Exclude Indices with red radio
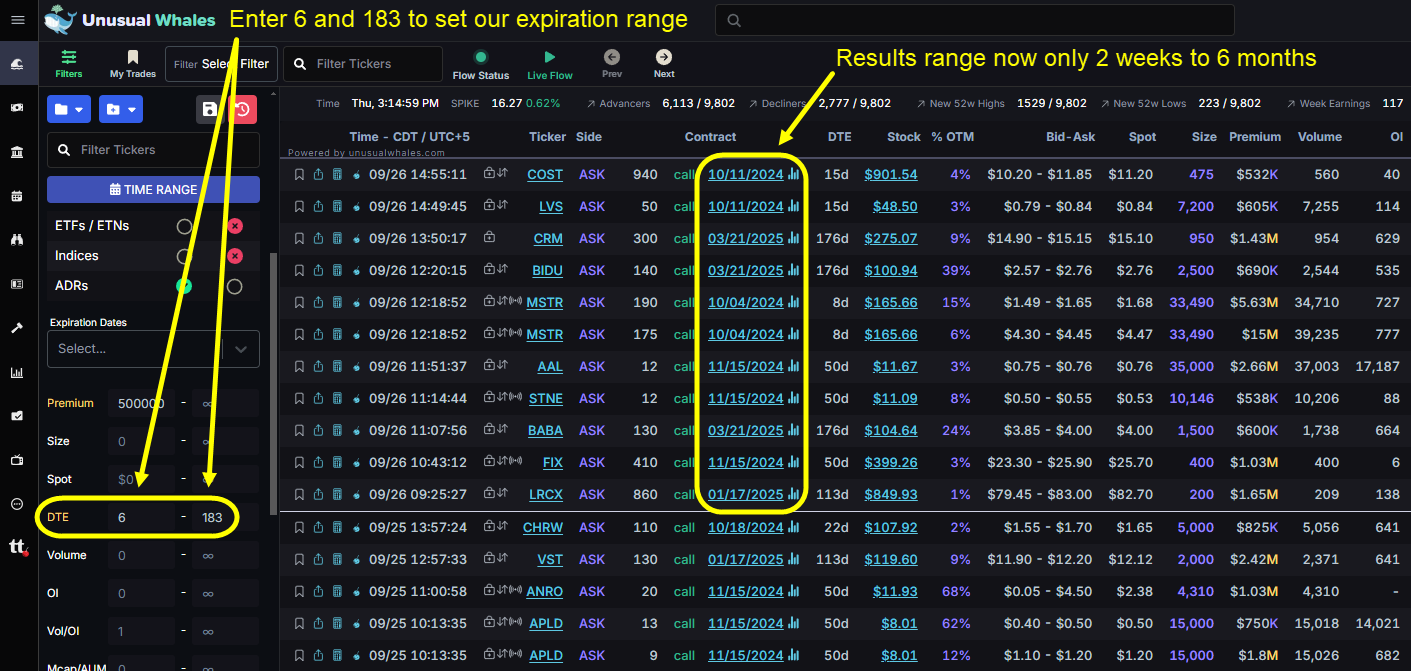Viewport: 1411px width, 671px height. point(235,256)
